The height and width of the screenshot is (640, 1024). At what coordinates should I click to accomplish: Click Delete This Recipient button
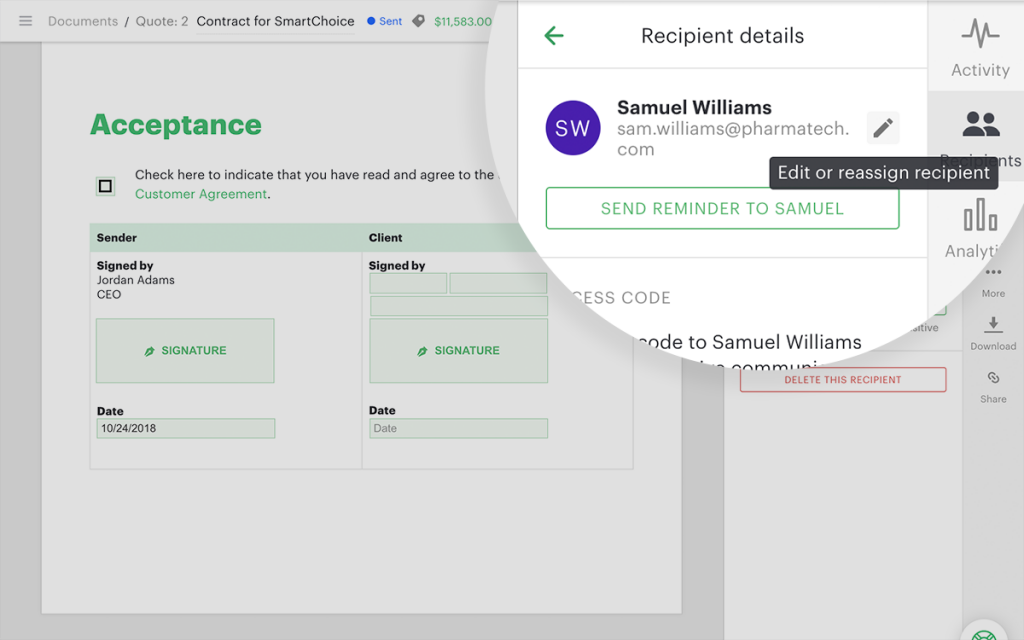[842, 380]
